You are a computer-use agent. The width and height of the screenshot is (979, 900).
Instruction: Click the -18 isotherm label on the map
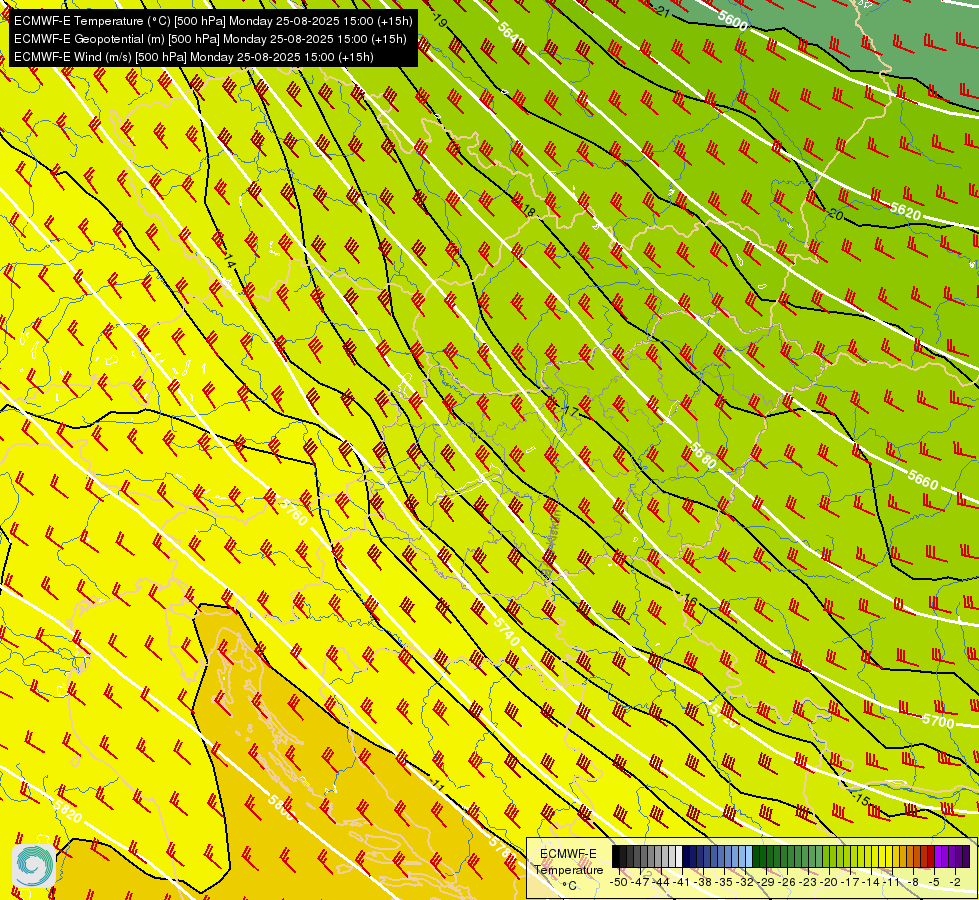pos(528,211)
